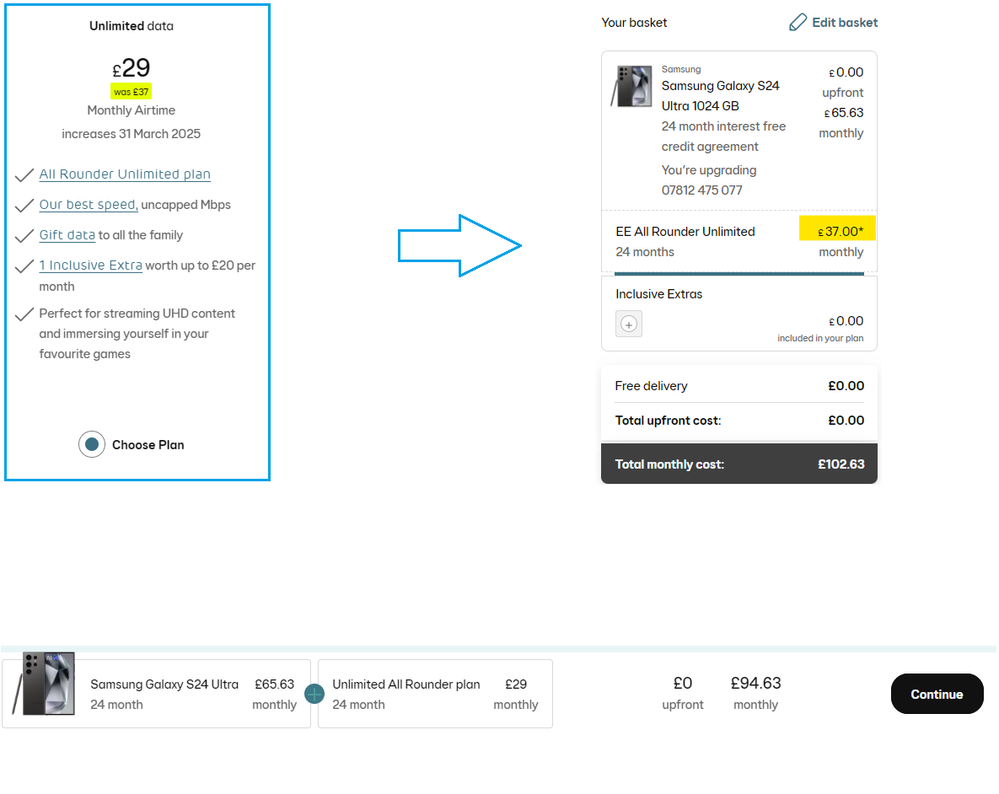
Task: Click the Unlimited All Rounder plan summary card
Action: (435, 694)
